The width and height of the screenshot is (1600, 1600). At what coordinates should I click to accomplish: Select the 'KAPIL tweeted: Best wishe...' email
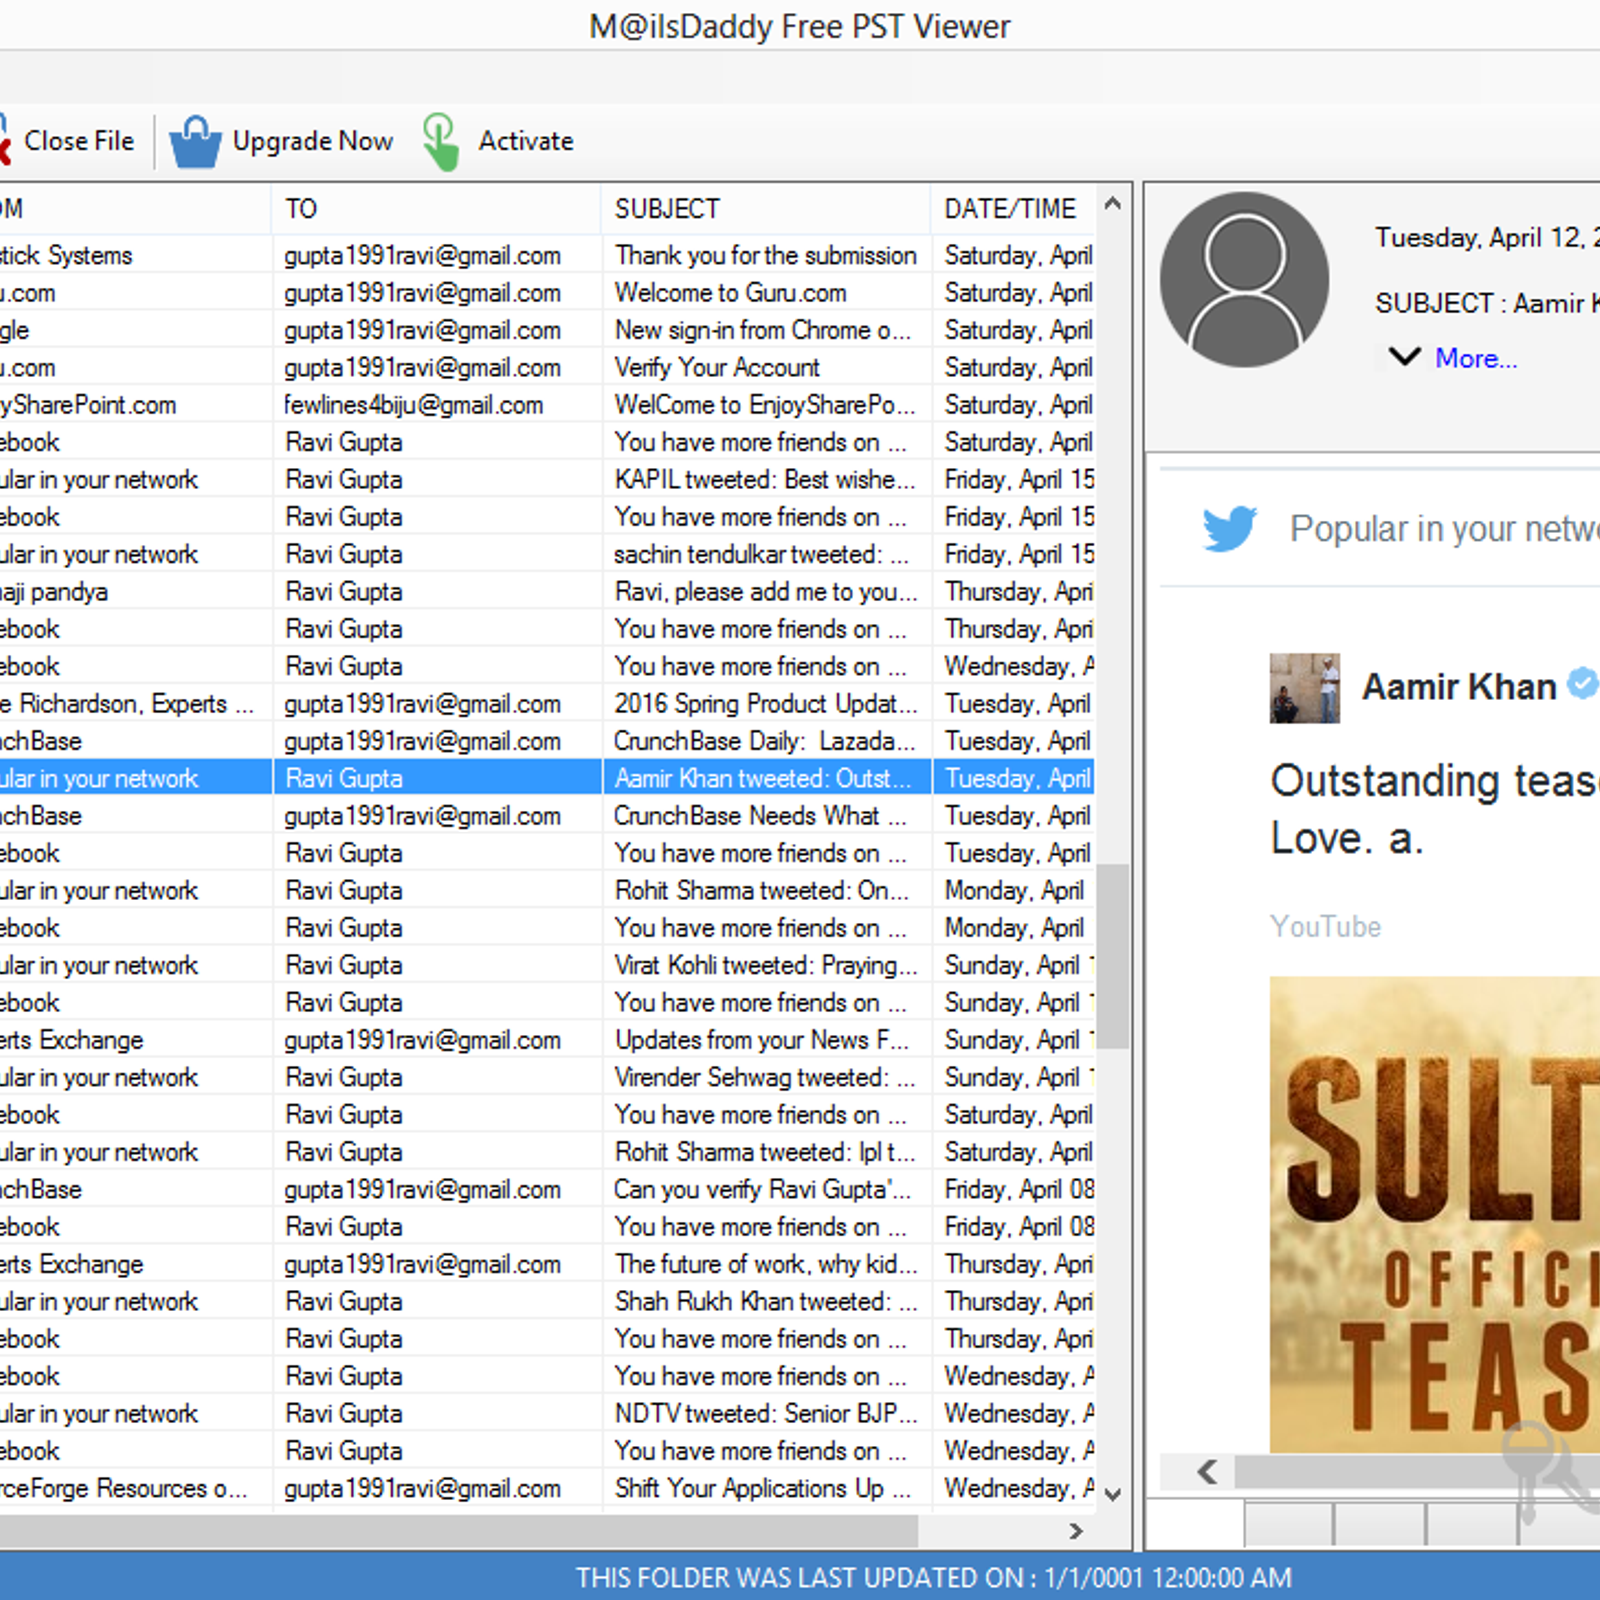(547, 479)
